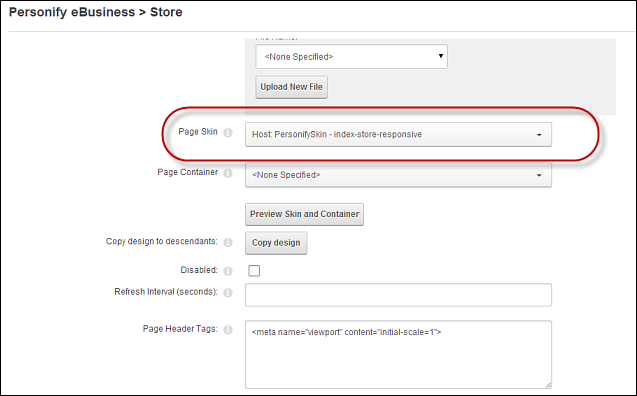Open the File Name None Specified dropdown
Screen dimensions: 637x396
pyautogui.click(x=351, y=56)
